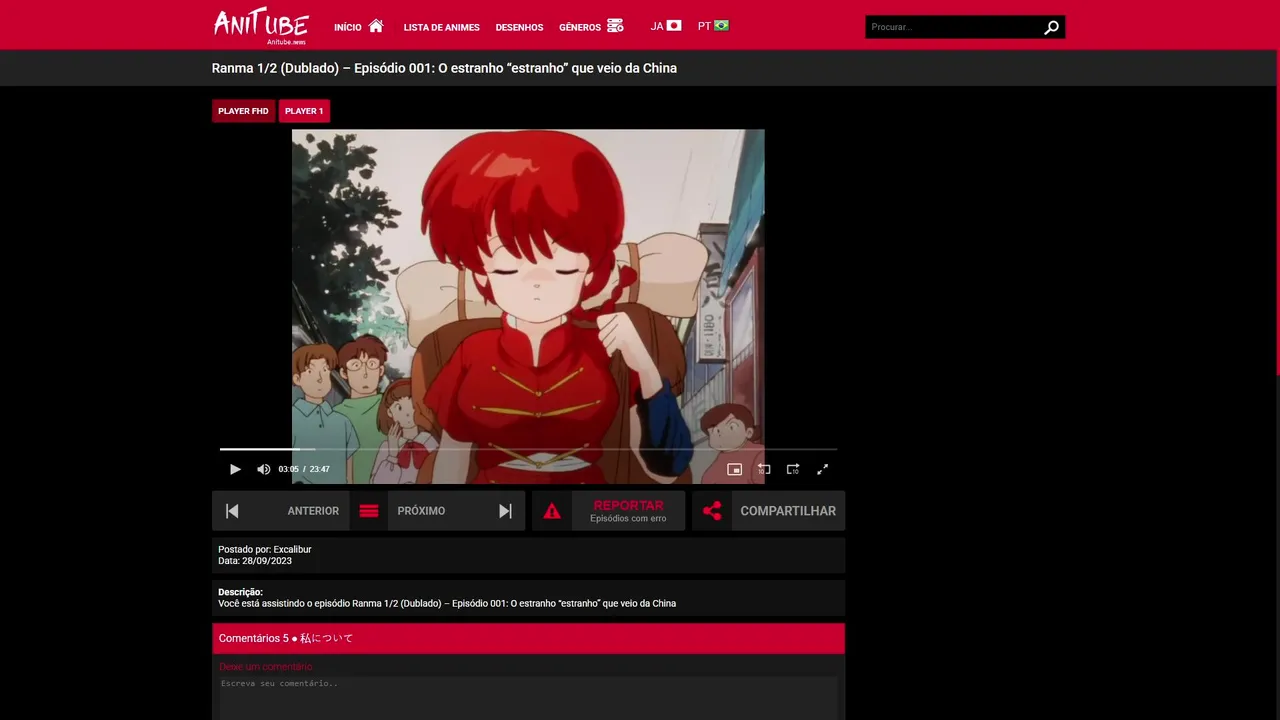1280x720 pixels.
Task: Focus the Procurar search field
Action: tap(953, 27)
